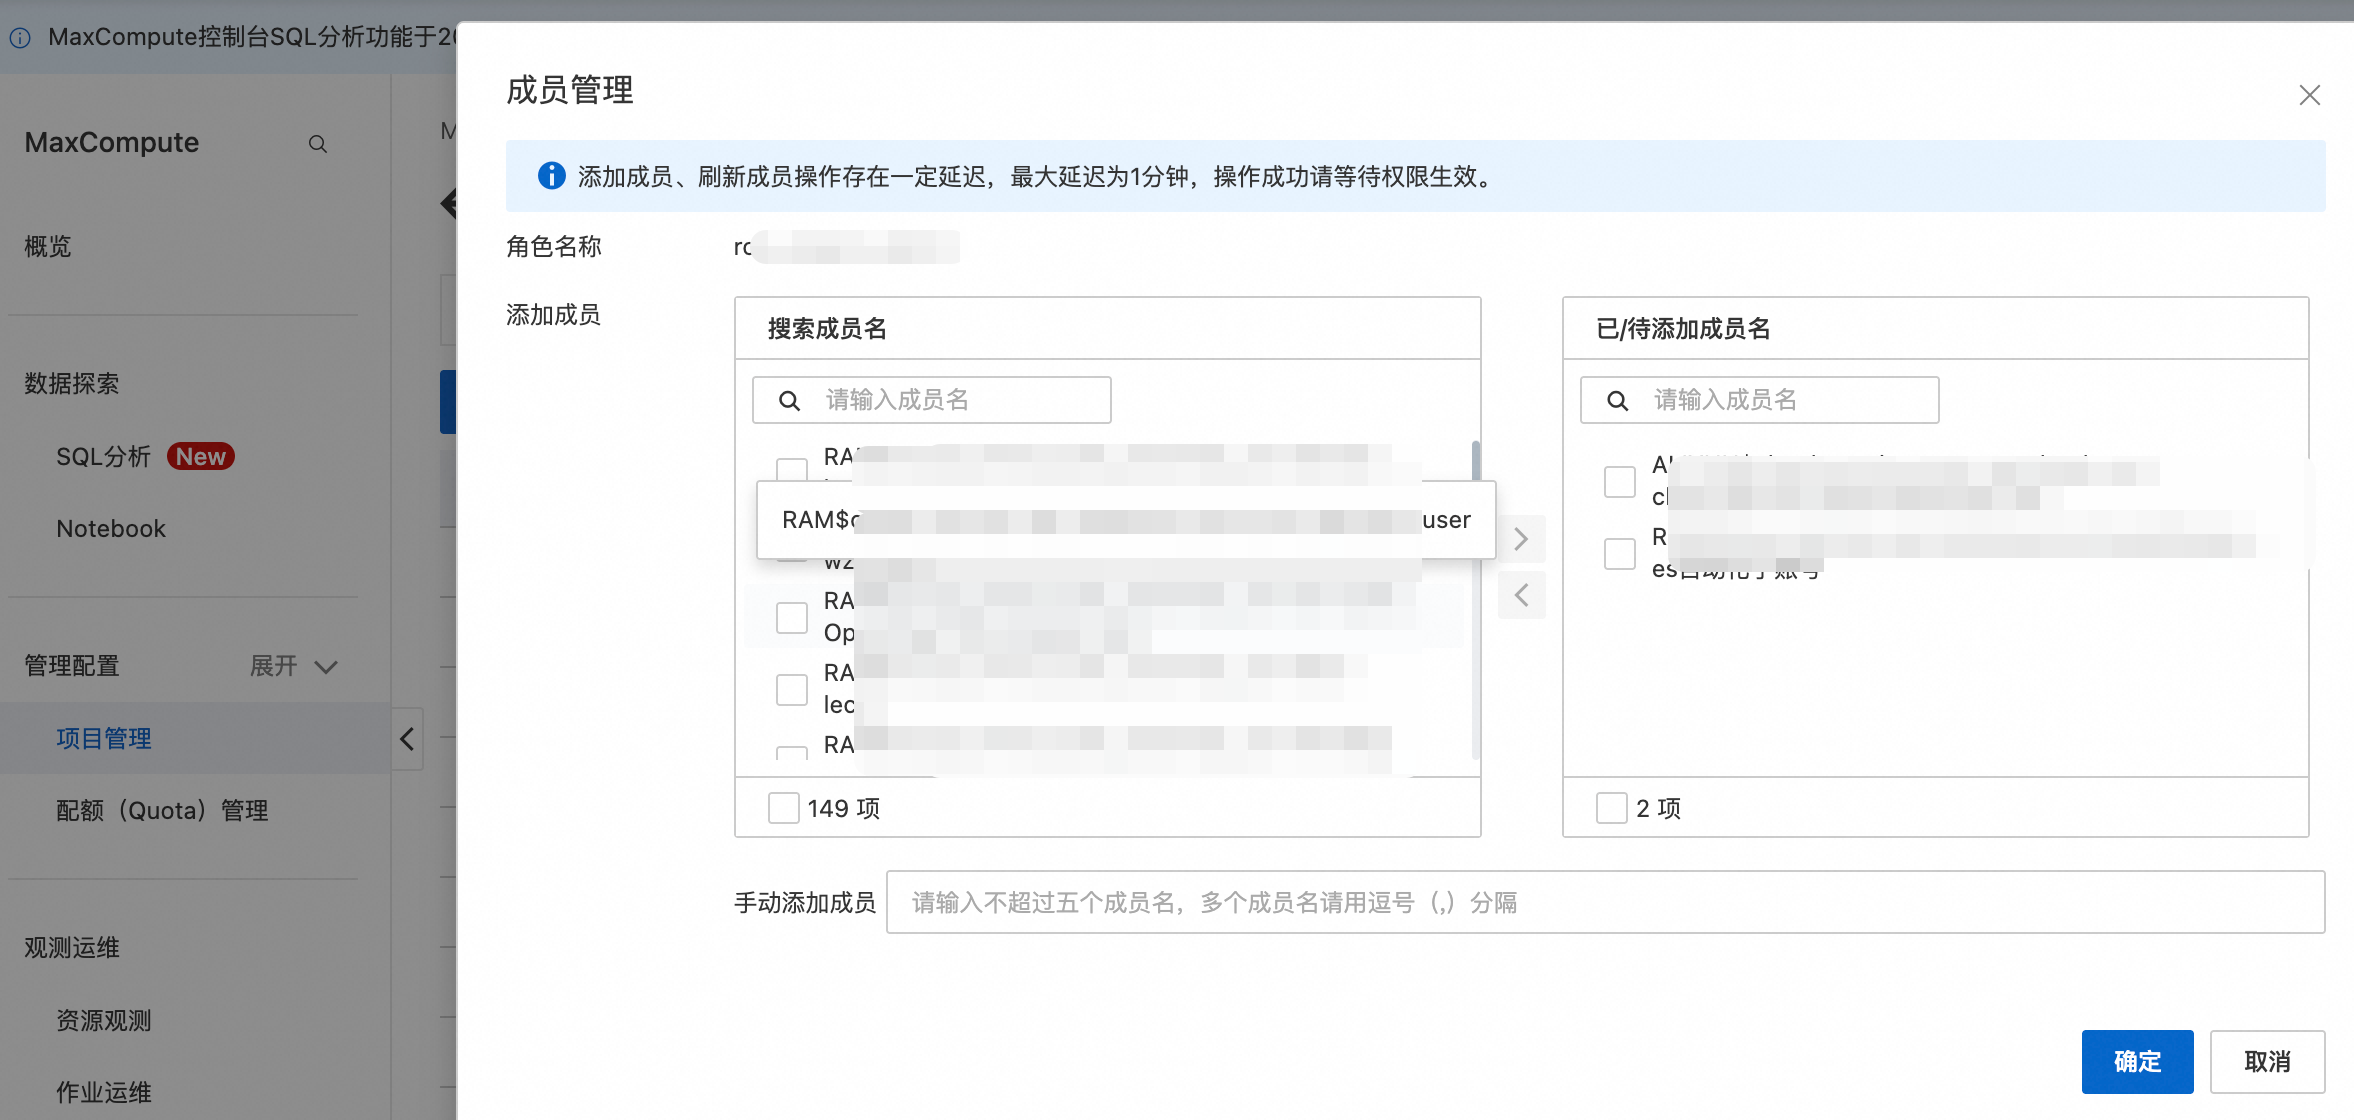Click the 搜索成员名 panel header
Screen dimensions: 2354x1120
coord(827,329)
